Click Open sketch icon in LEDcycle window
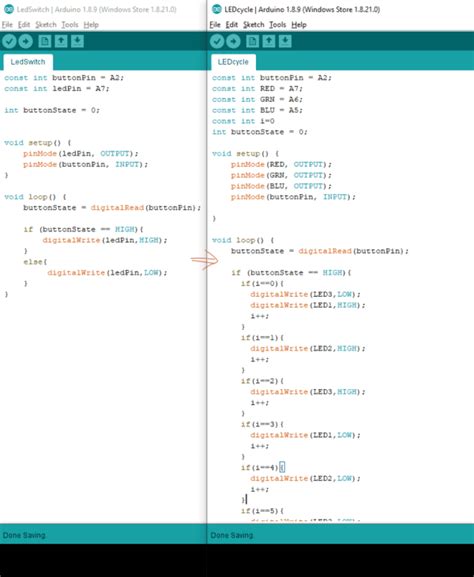This screenshot has width=474, height=577. coord(268,41)
